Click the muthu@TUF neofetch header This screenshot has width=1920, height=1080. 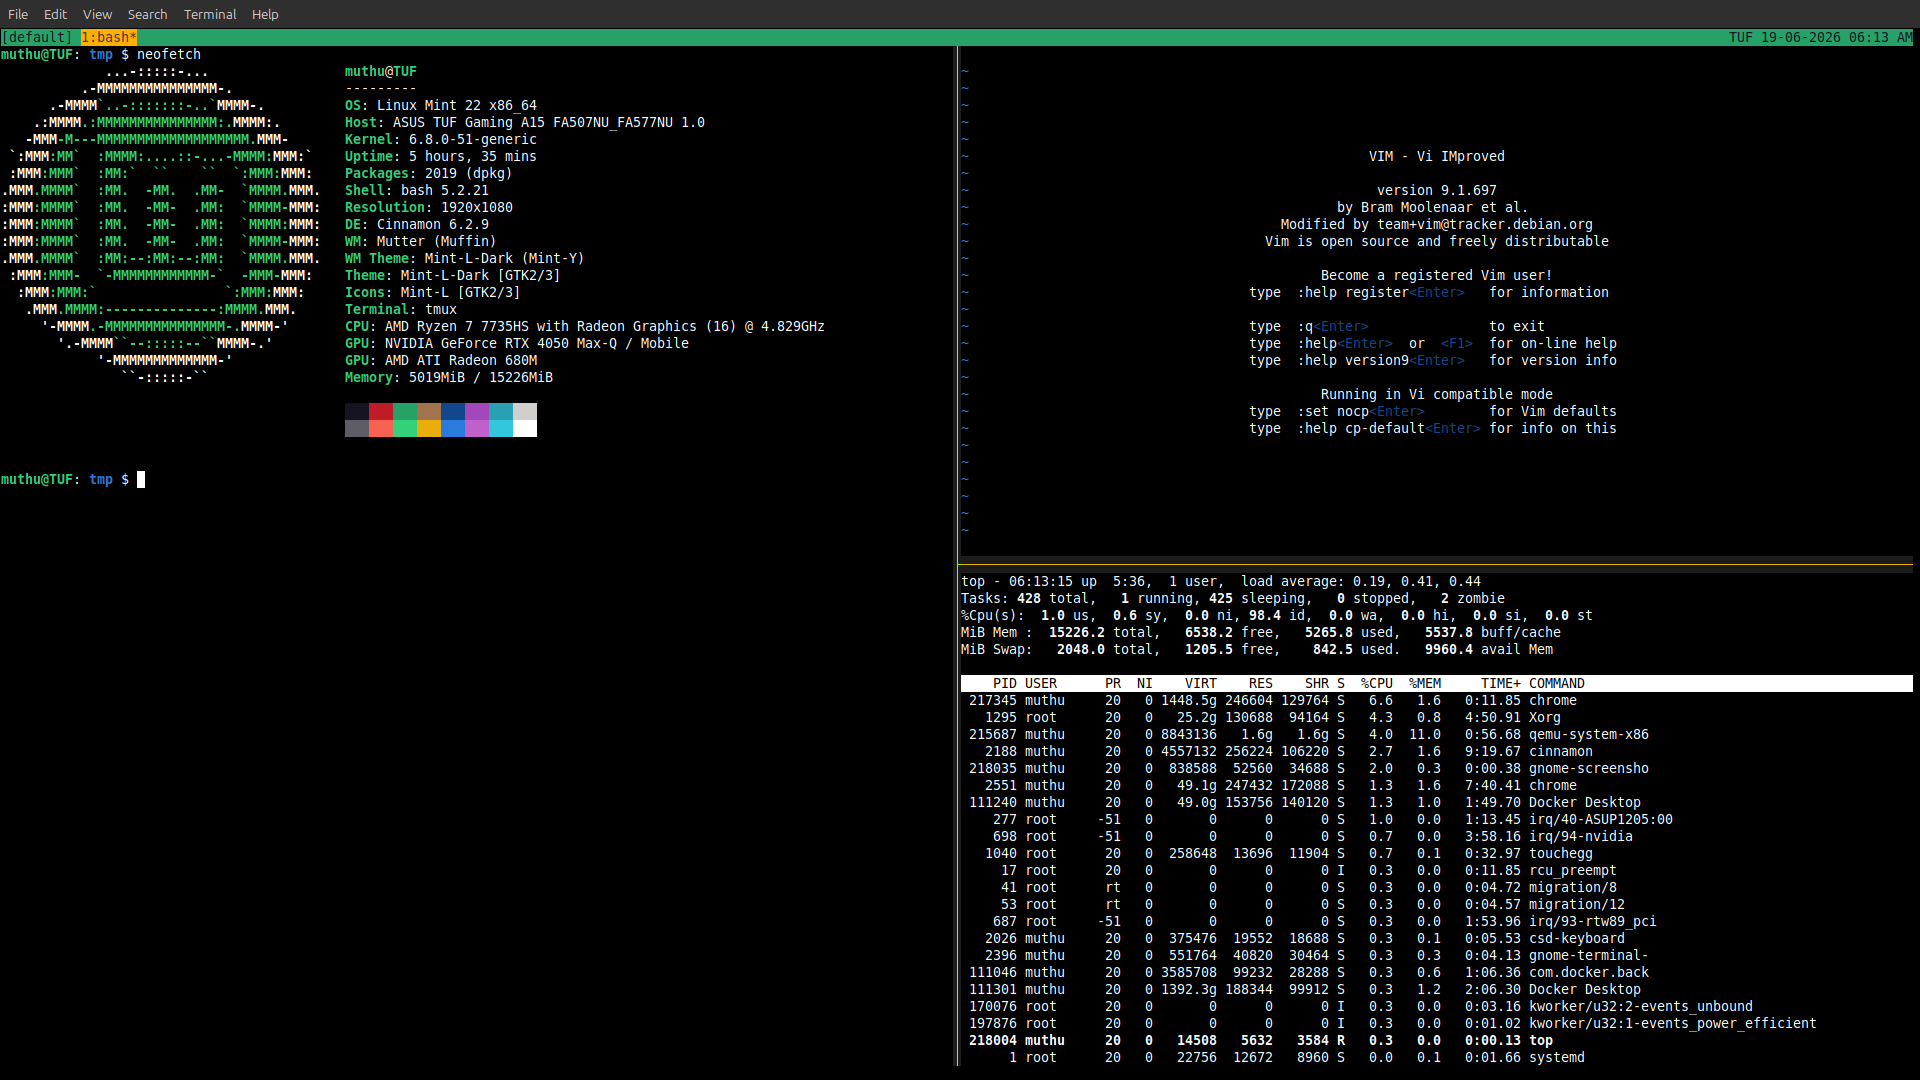click(381, 71)
